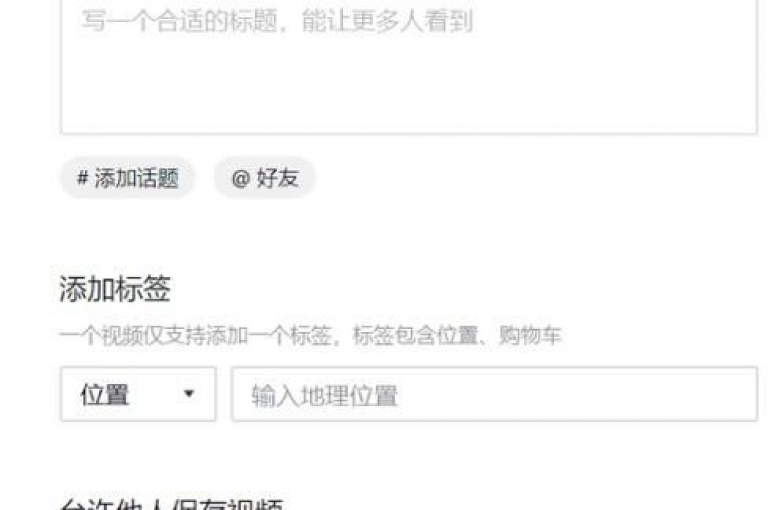The width and height of the screenshot is (768, 510).
Task: Focus the 输入地理位置 input field
Action: (495, 394)
